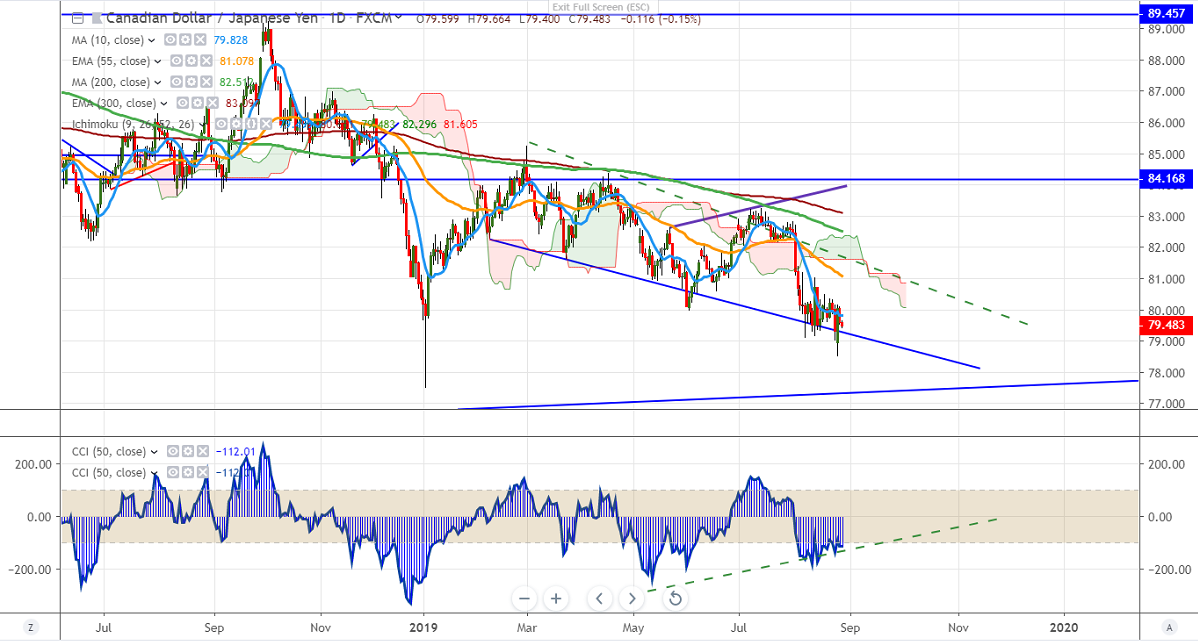Remove the second CCI (50, close) indicator
This screenshot has width=1198, height=642.
coord(202,472)
